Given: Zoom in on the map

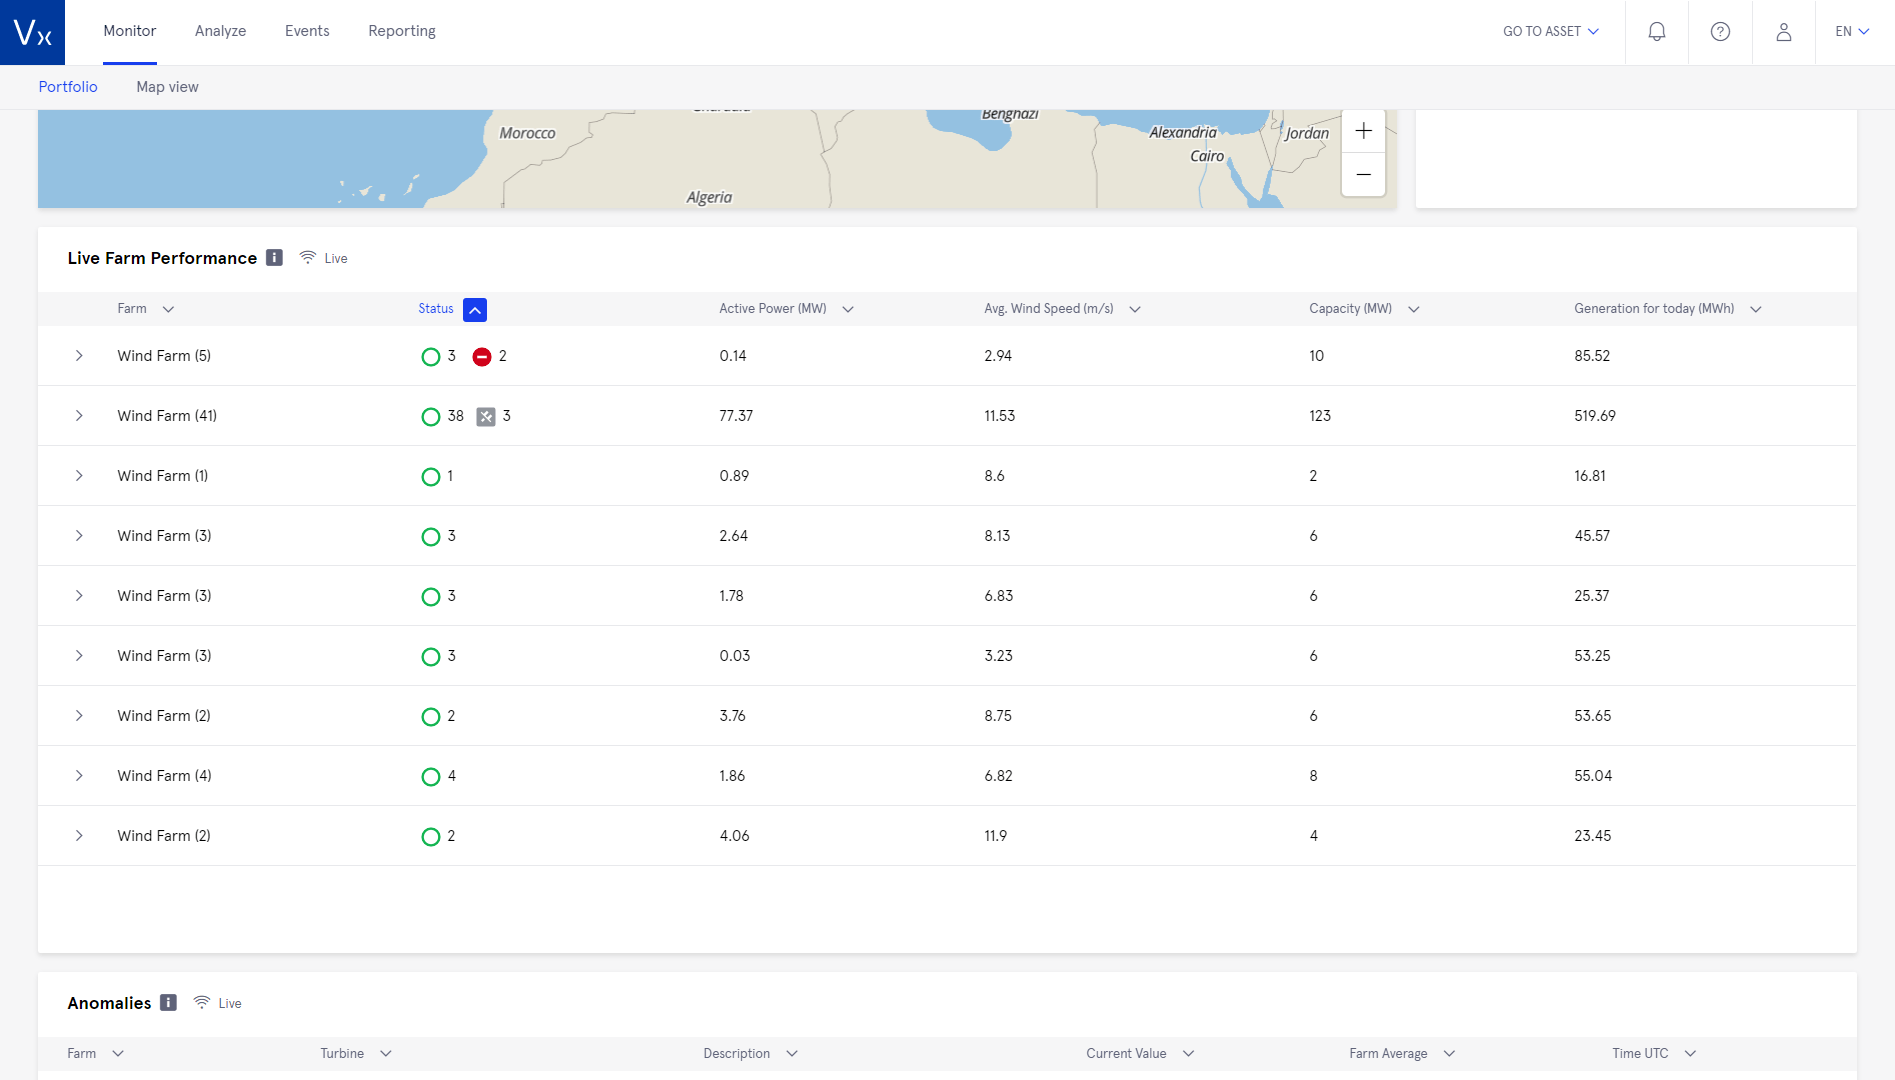Looking at the screenshot, I should pos(1363,131).
